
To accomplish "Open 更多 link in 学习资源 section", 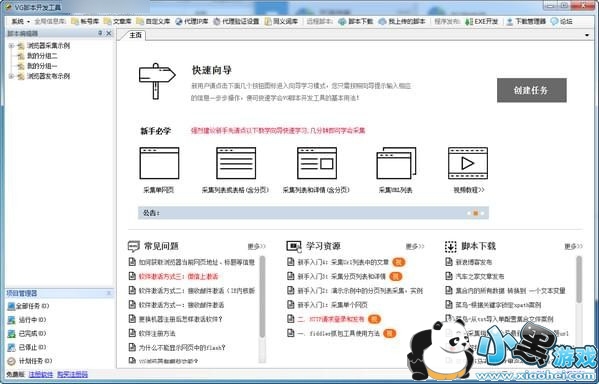I will pyautogui.click(x=414, y=246).
